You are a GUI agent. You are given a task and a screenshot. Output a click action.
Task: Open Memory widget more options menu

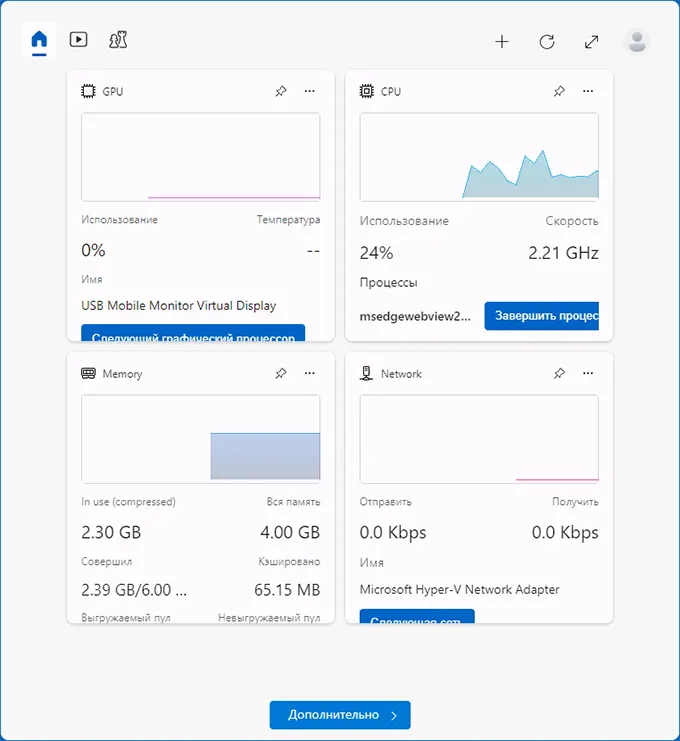click(310, 373)
